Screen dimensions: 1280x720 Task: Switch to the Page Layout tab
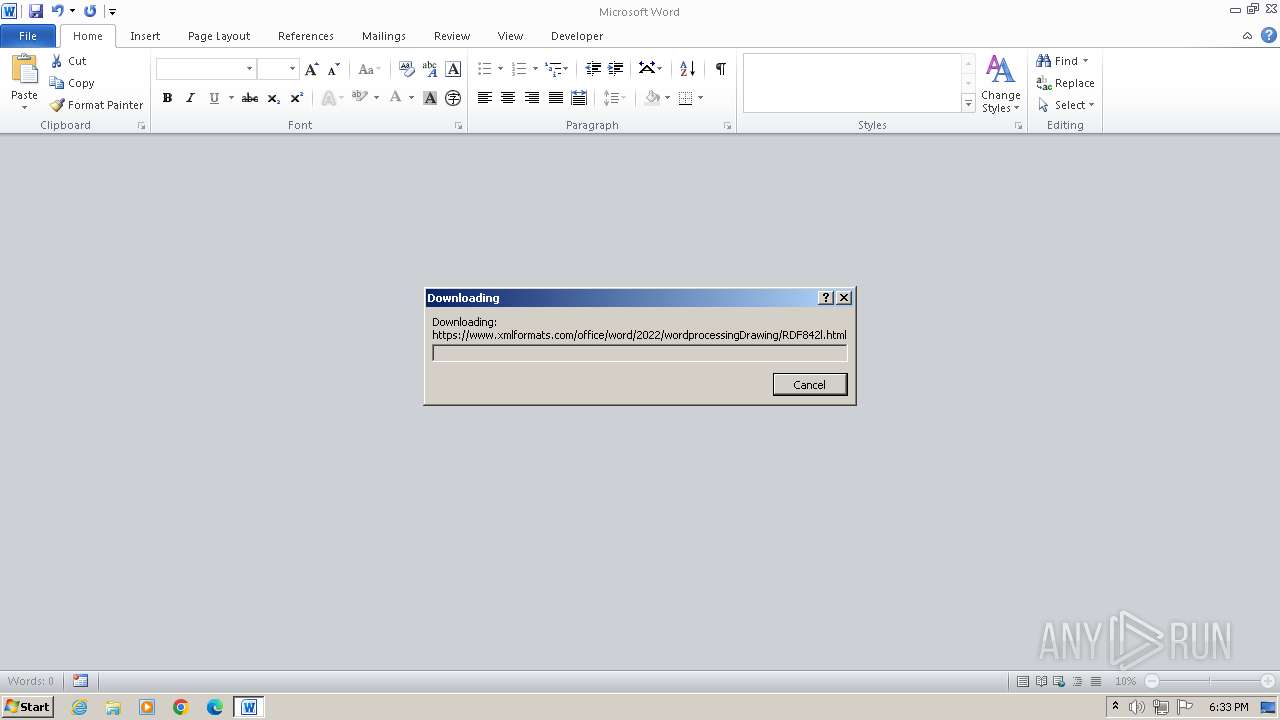coord(219,36)
